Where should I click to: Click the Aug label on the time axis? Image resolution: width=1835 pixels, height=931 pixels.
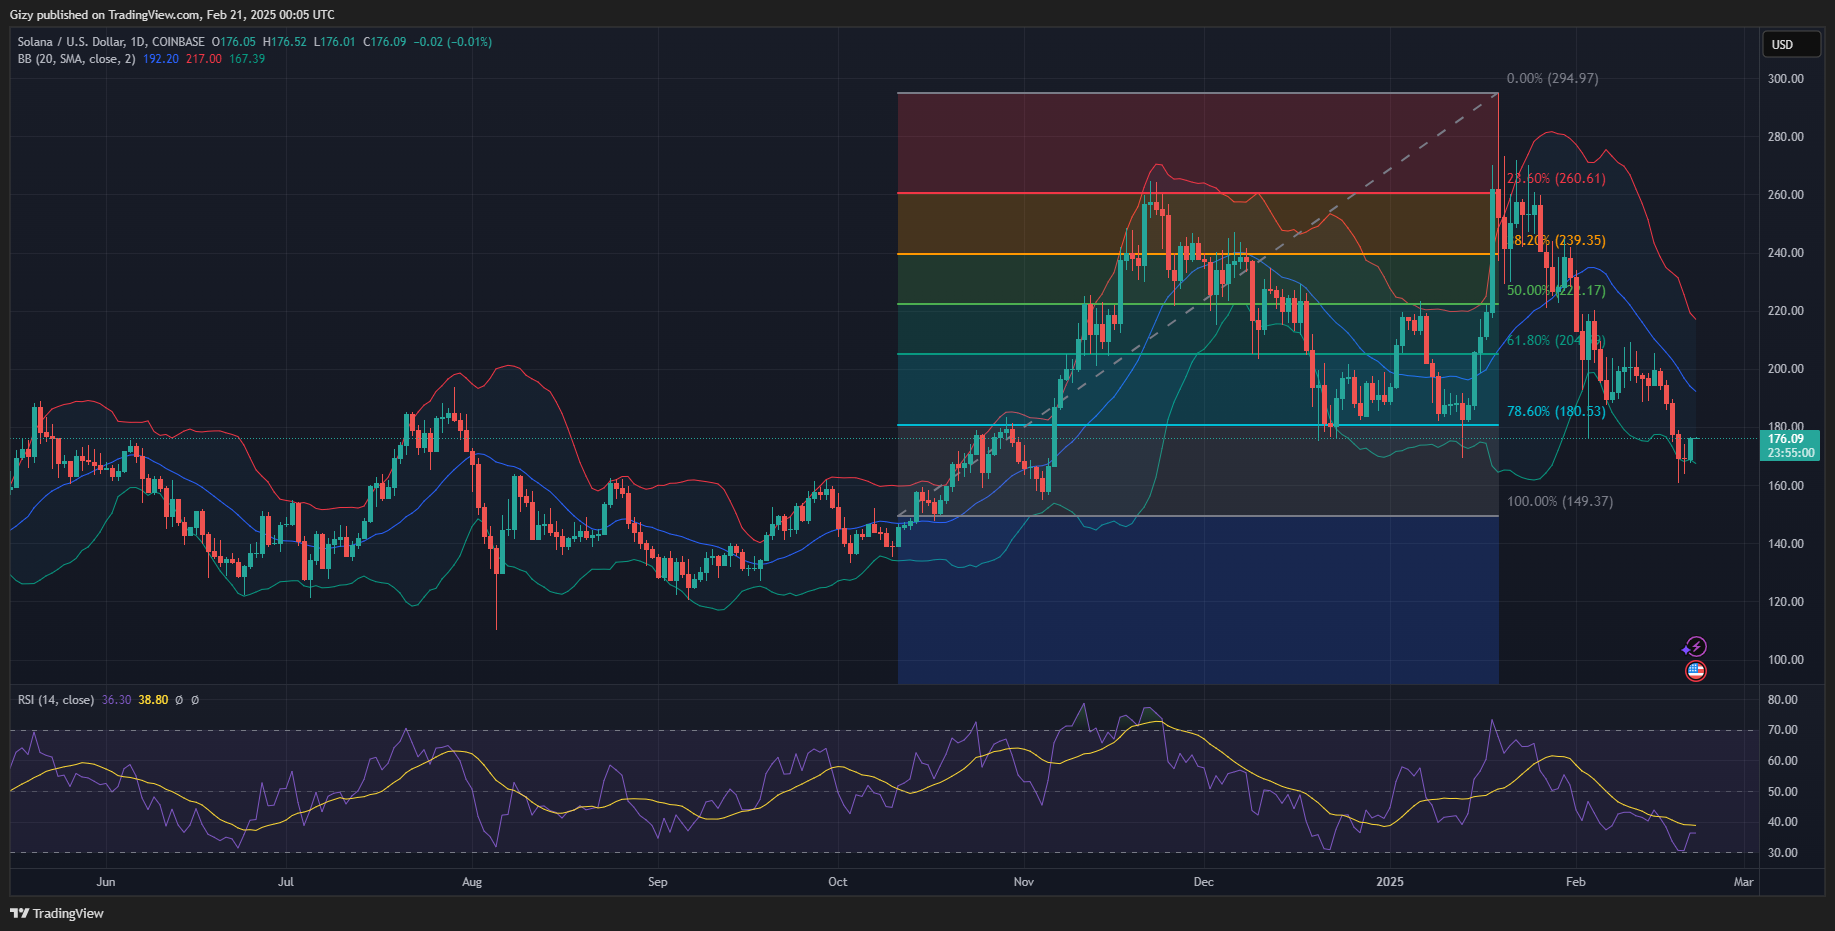472,882
